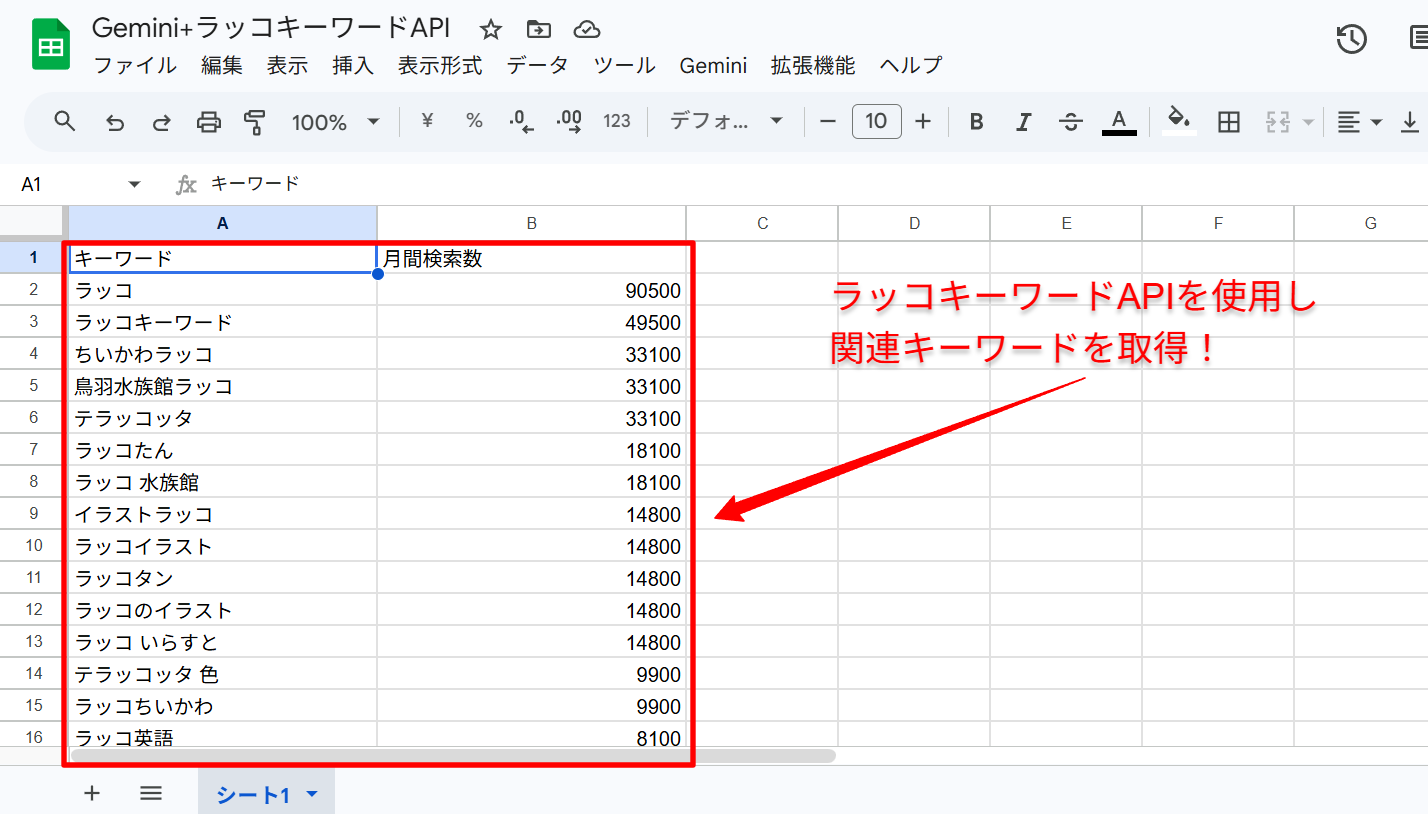Select cell containing 鳥羽水族館ラッコ
Image resolution: width=1428 pixels, height=814 pixels.
[223, 386]
